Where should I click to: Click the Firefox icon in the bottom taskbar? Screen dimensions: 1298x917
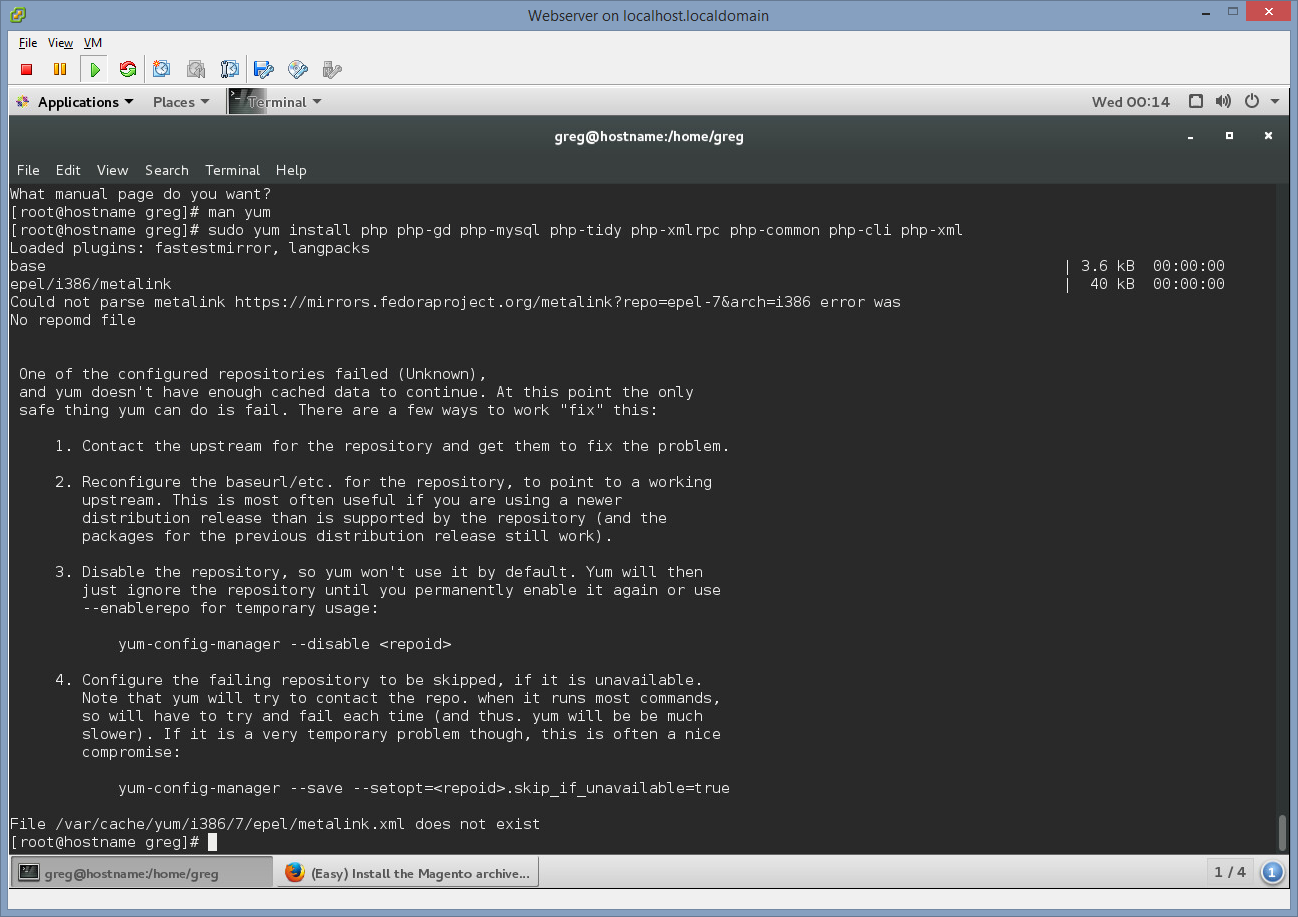pyautogui.click(x=294, y=872)
